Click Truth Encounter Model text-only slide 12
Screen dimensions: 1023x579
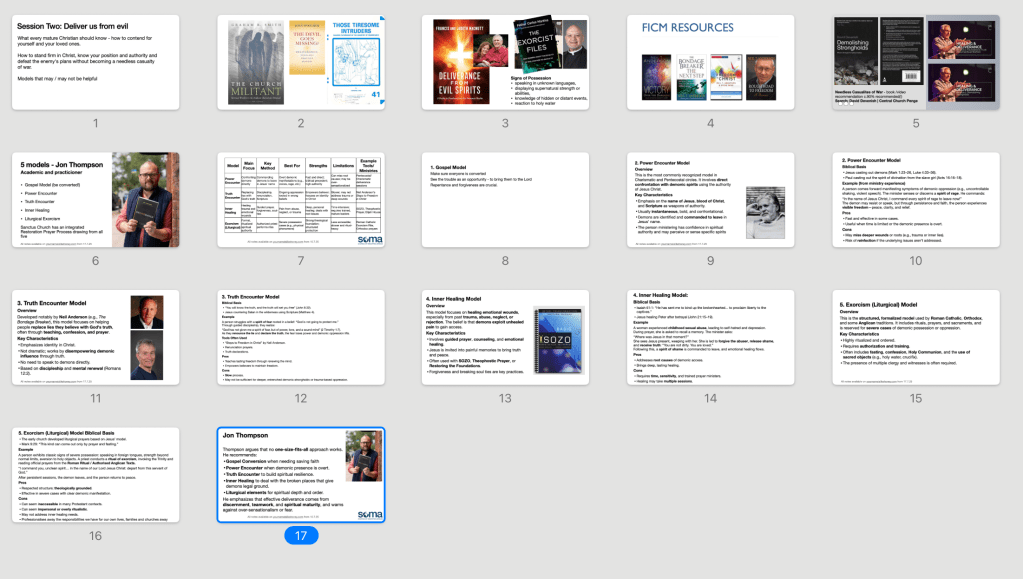click(300, 337)
